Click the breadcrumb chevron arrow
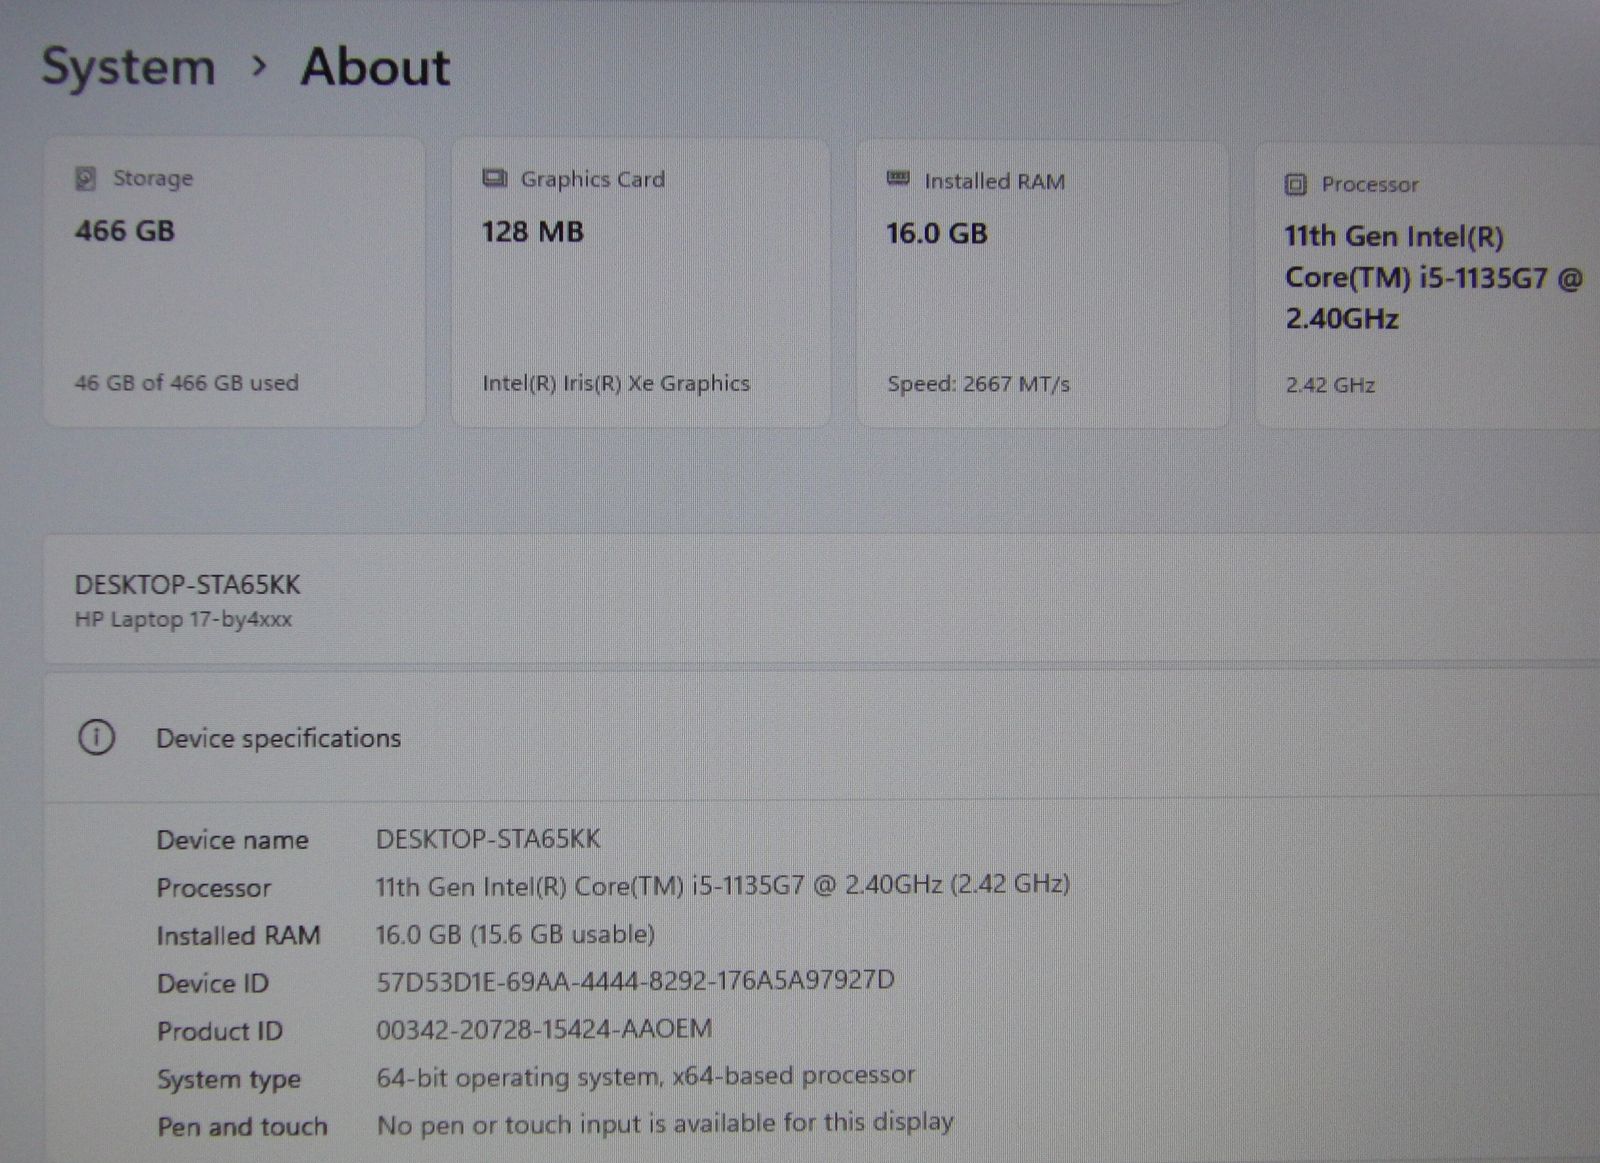The image size is (1600, 1163). (x=259, y=67)
